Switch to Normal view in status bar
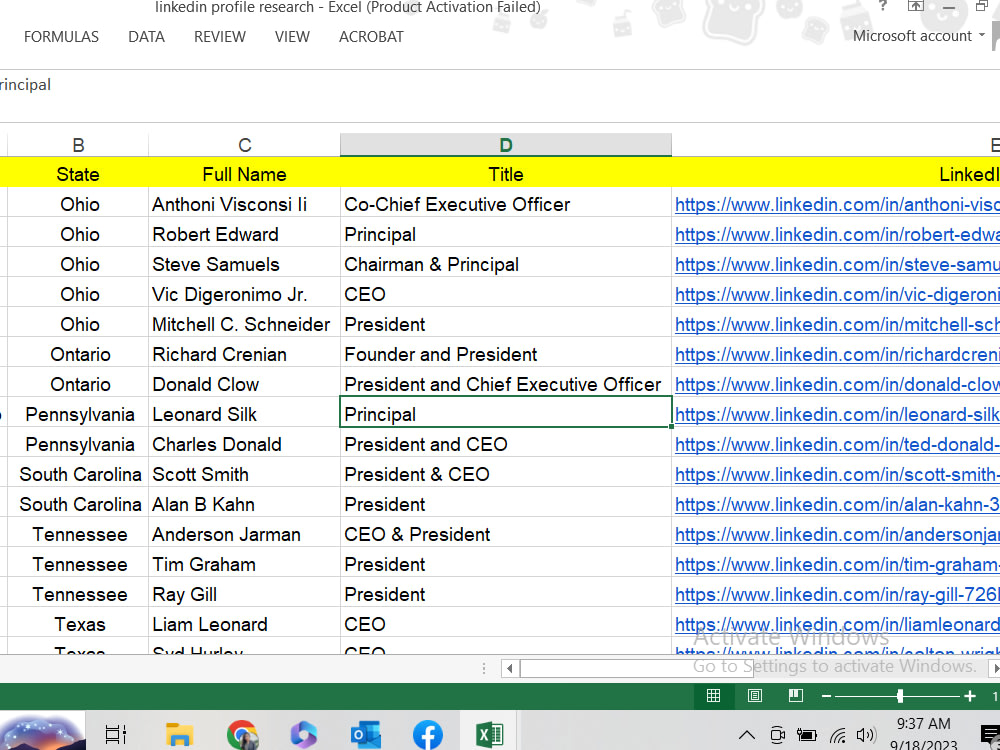1000x750 pixels. (x=714, y=696)
